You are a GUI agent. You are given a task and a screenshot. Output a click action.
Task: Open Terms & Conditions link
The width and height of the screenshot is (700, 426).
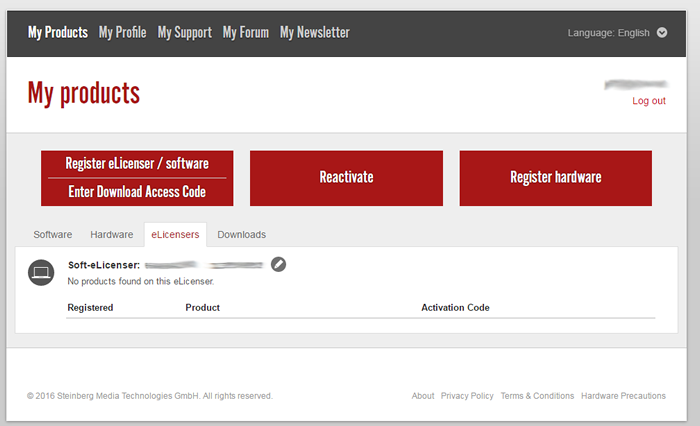pos(537,396)
